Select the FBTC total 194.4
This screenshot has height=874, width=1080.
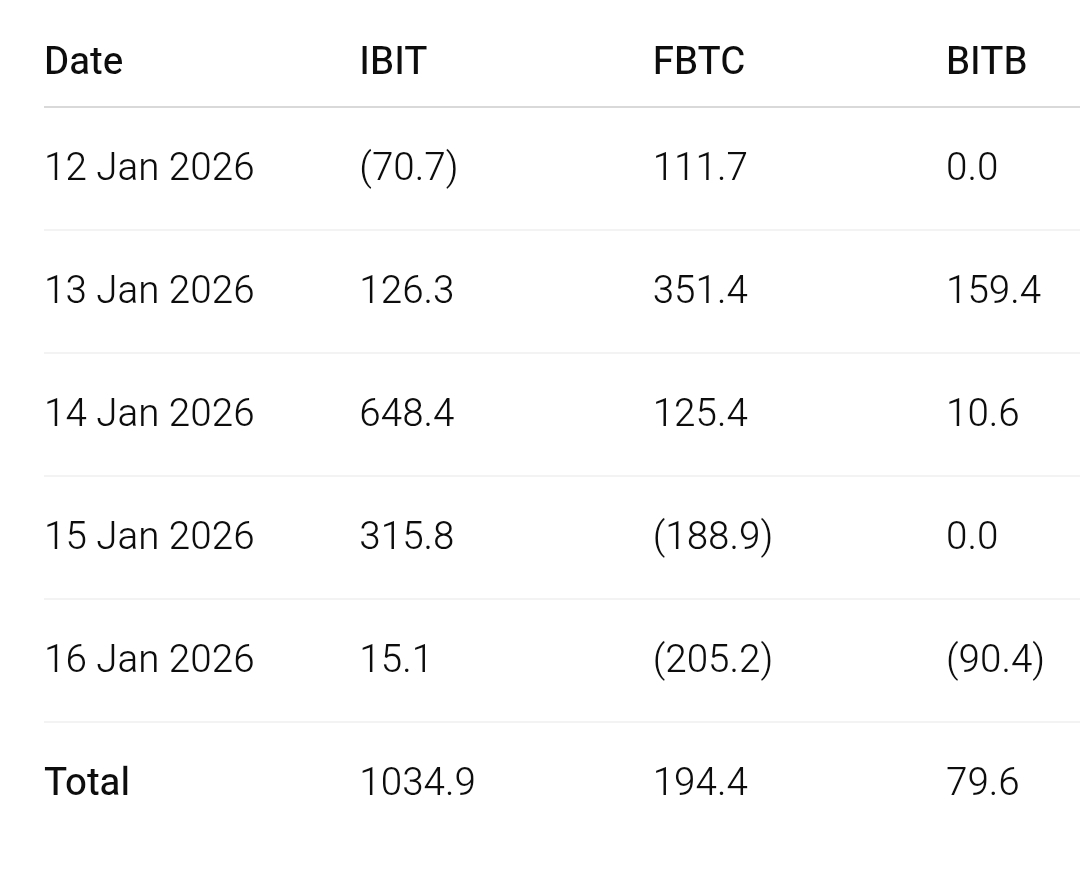coord(700,782)
